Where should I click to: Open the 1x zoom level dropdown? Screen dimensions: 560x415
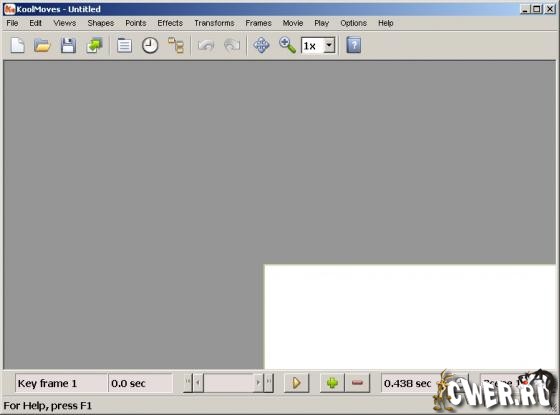(x=329, y=45)
